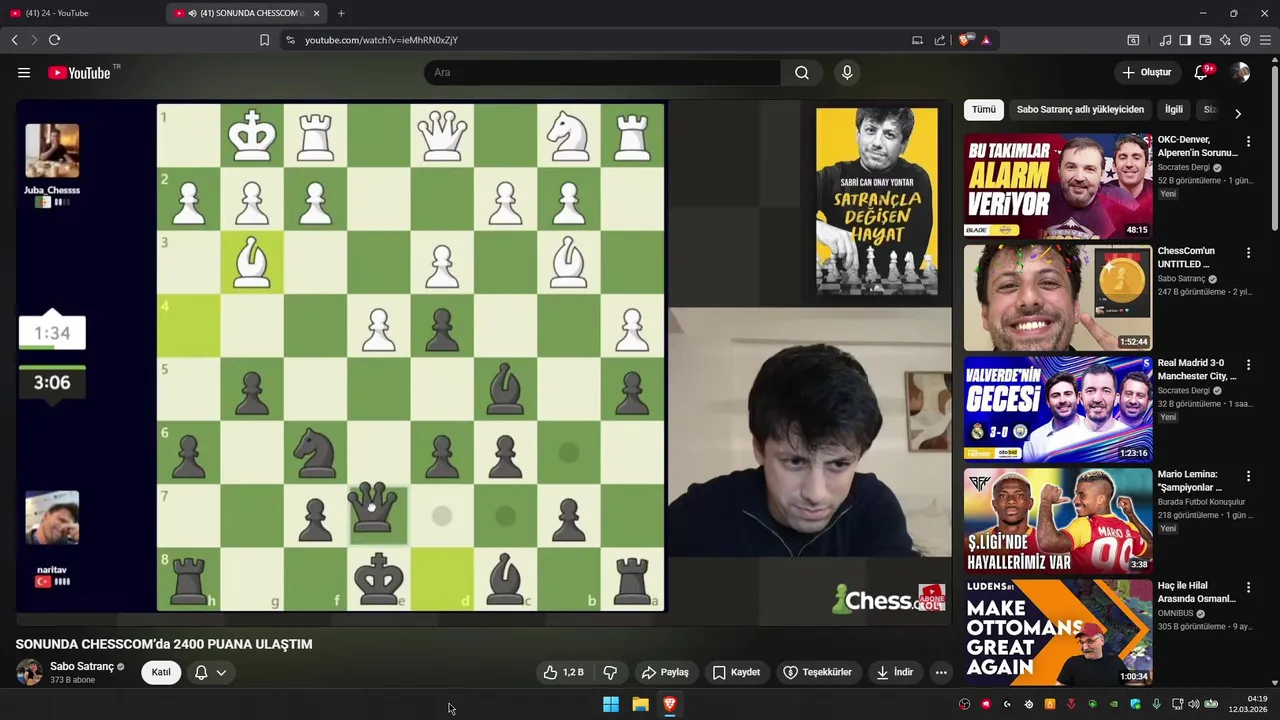
Task: Select the İlgili filter chip
Action: pyautogui.click(x=1174, y=110)
